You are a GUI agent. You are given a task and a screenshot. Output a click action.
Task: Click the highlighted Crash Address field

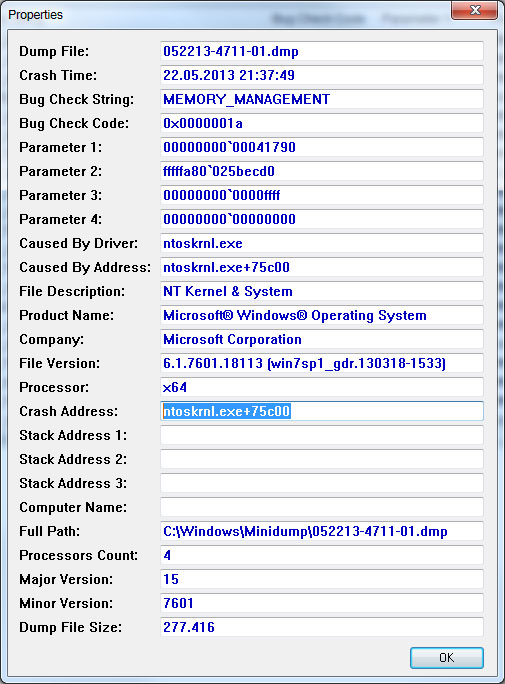point(322,411)
